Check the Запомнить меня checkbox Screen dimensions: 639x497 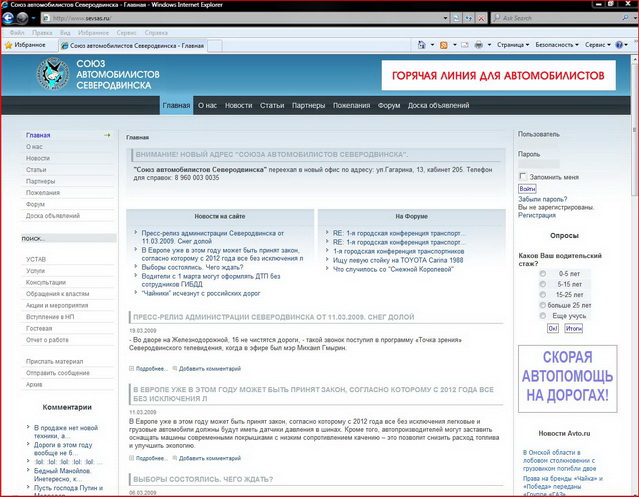tap(522, 176)
